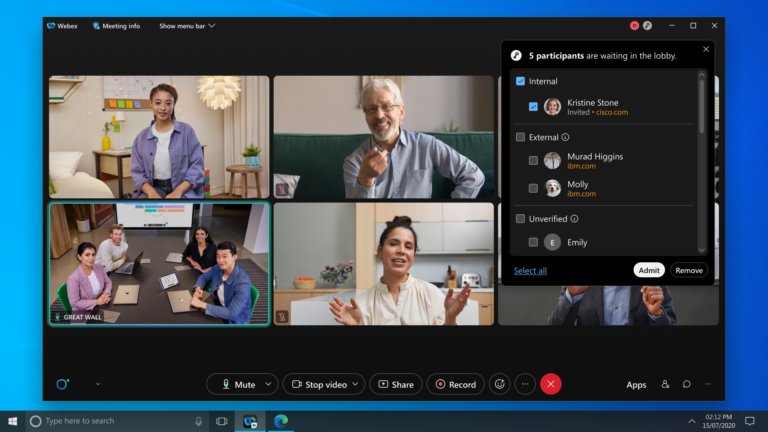
Task: Expand the Stop video options arrow
Action: [x=357, y=384]
